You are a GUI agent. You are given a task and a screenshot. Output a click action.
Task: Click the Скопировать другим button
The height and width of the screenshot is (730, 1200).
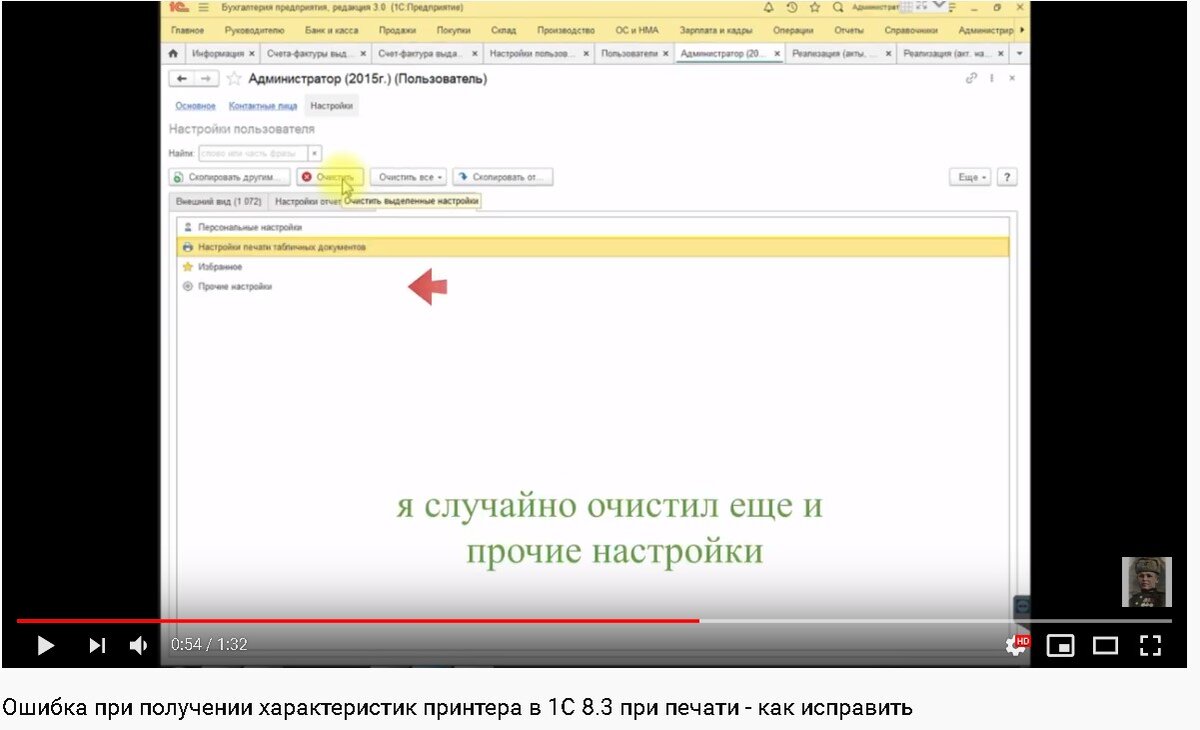(x=230, y=177)
